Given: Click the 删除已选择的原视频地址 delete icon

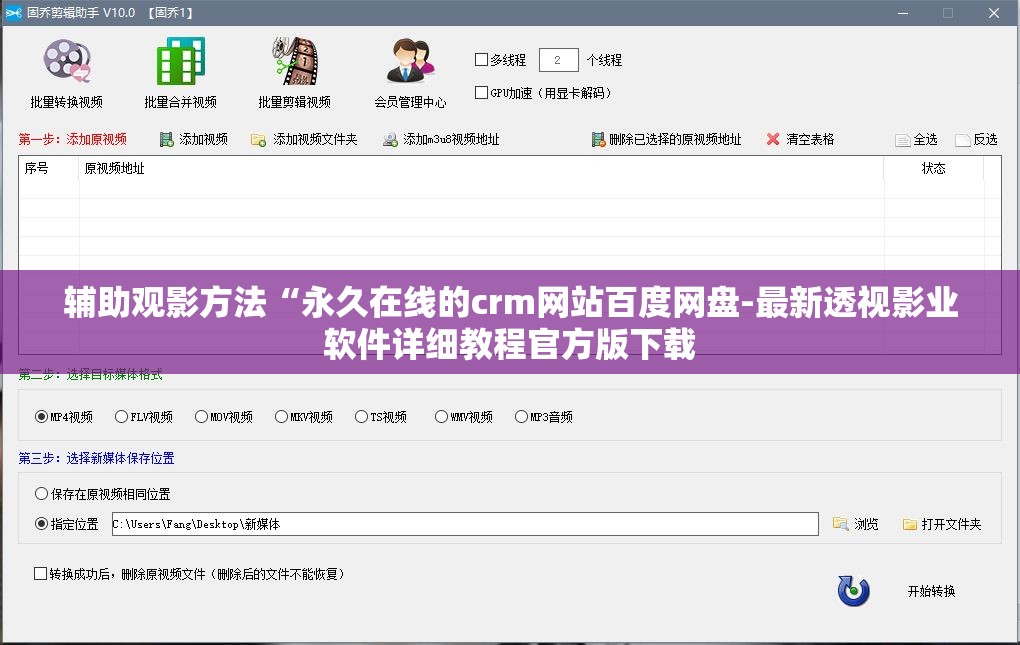Looking at the screenshot, I should click(598, 139).
